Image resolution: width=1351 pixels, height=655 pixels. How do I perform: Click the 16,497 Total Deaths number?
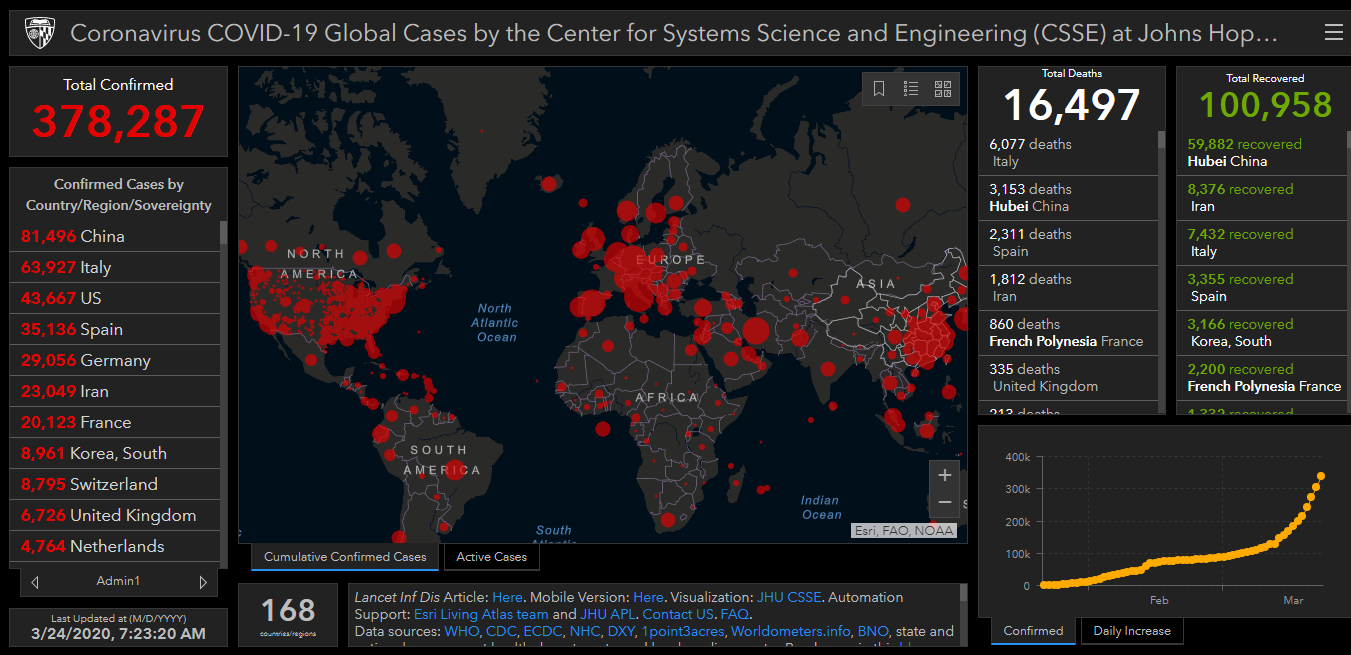point(1071,105)
